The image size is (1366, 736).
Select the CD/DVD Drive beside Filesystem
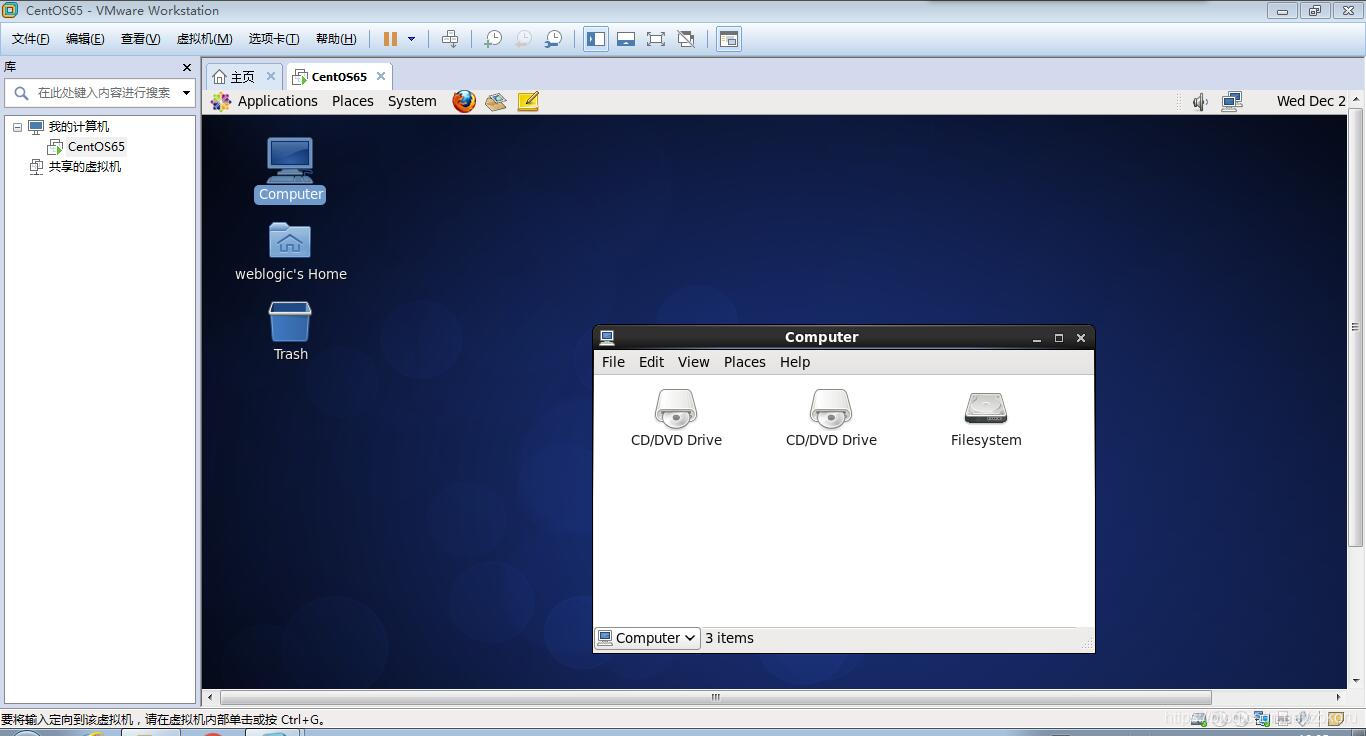pos(831,418)
